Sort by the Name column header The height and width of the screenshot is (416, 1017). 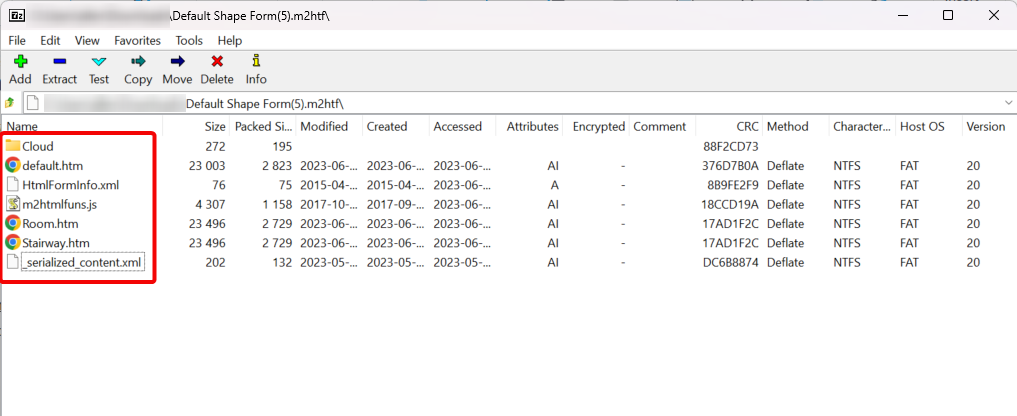point(82,127)
